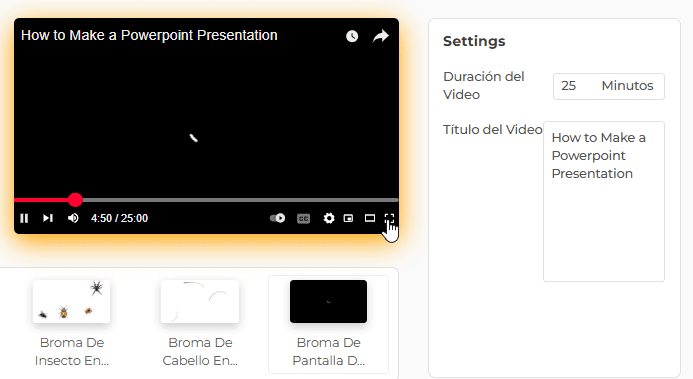The width and height of the screenshot is (693, 379).
Task: Click the Duración del Video label
Action: 484,86
